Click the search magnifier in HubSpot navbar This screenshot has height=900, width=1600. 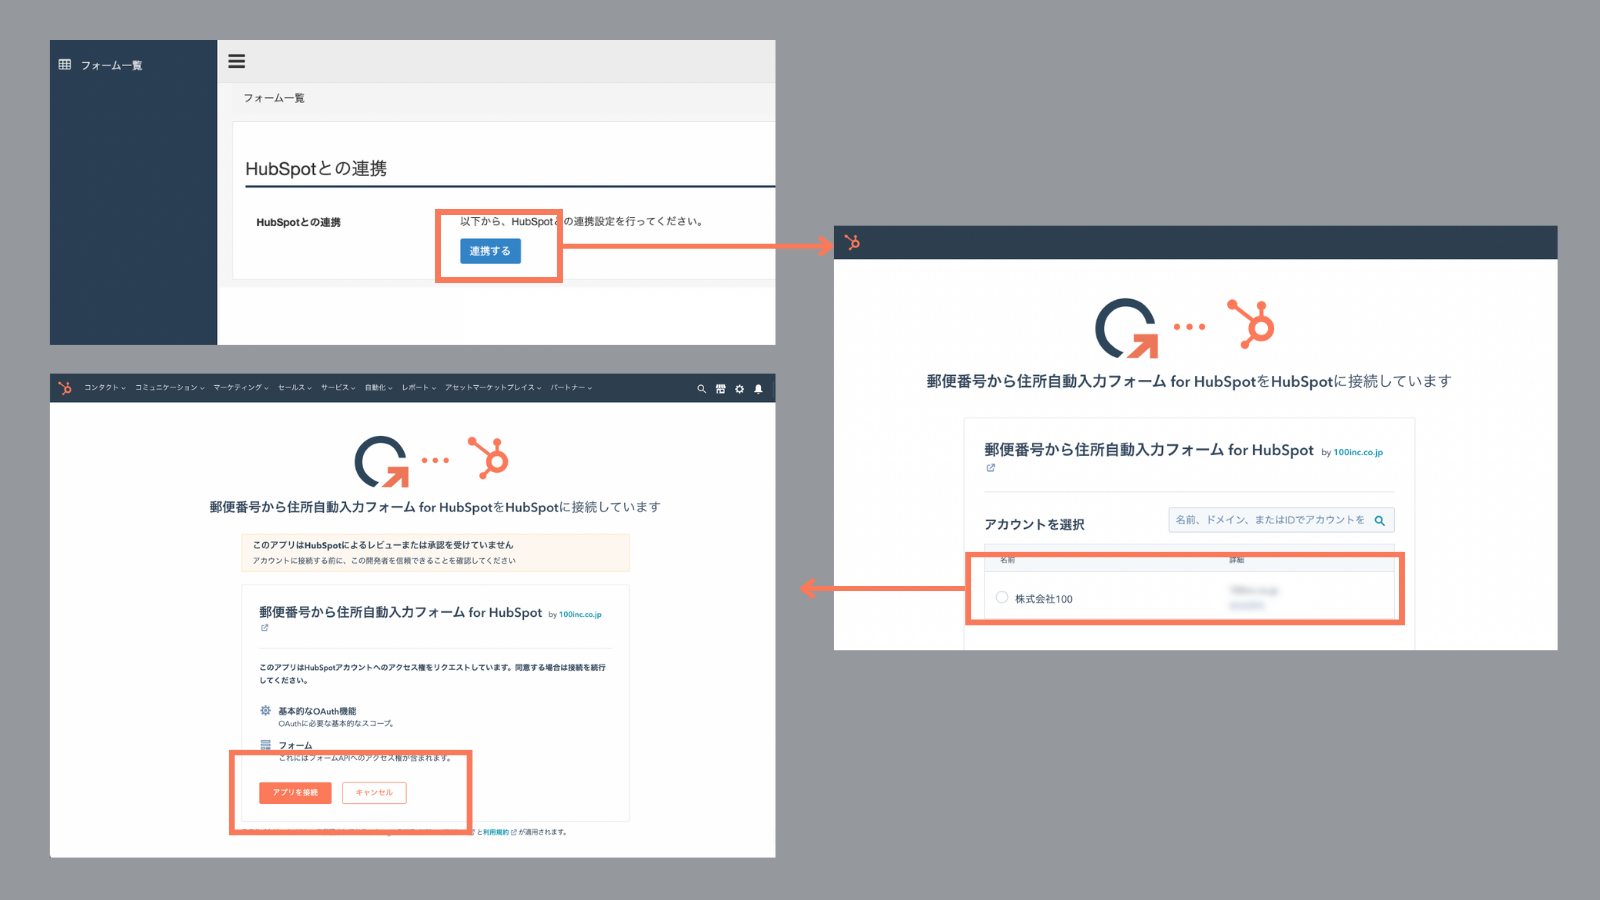pos(701,389)
